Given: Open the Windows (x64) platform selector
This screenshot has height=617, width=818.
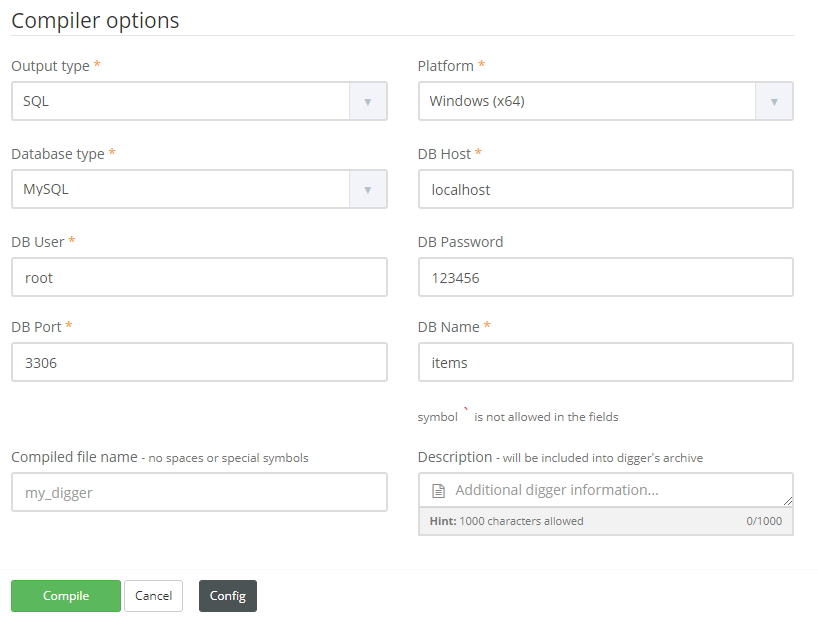Looking at the screenshot, I should (x=606, y=101).
